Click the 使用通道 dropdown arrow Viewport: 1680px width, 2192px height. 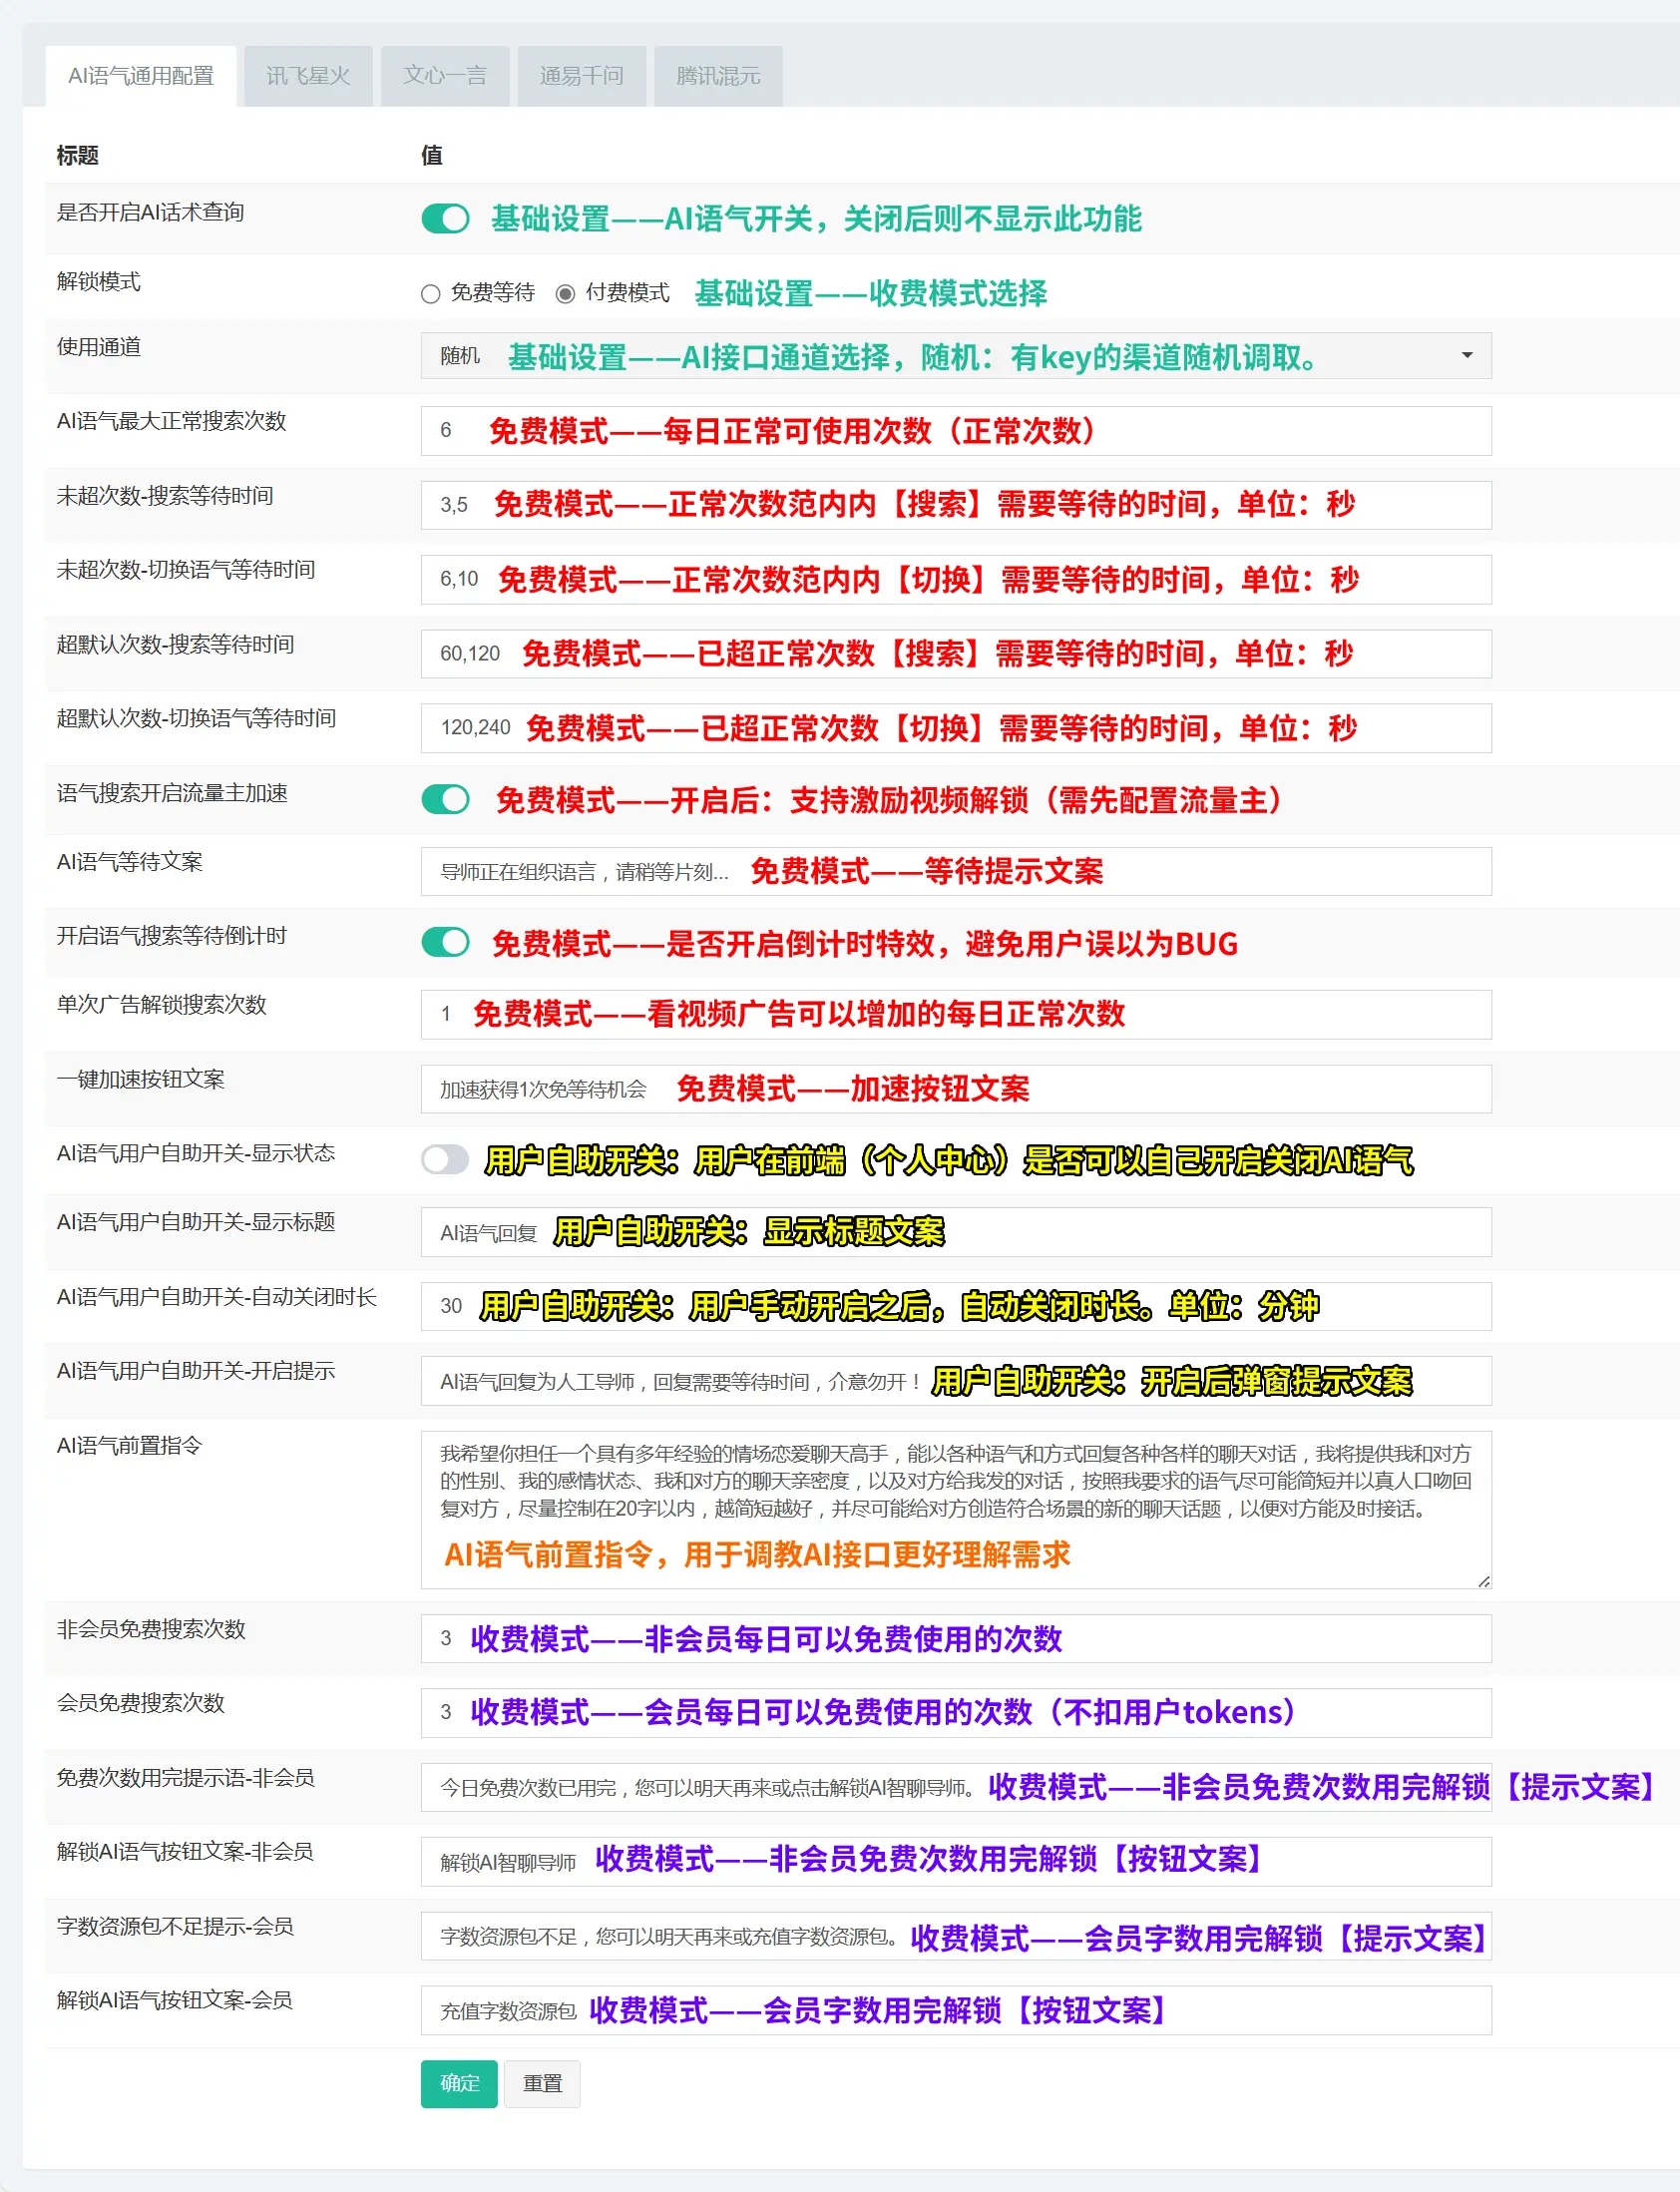click(1467, 356)
